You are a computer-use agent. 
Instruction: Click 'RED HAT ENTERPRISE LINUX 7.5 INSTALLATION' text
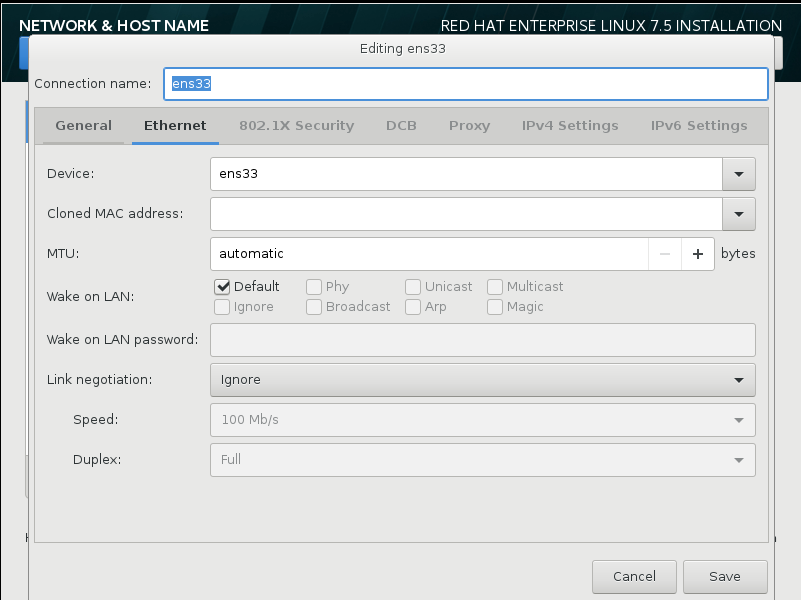click(x=611, y=26)
